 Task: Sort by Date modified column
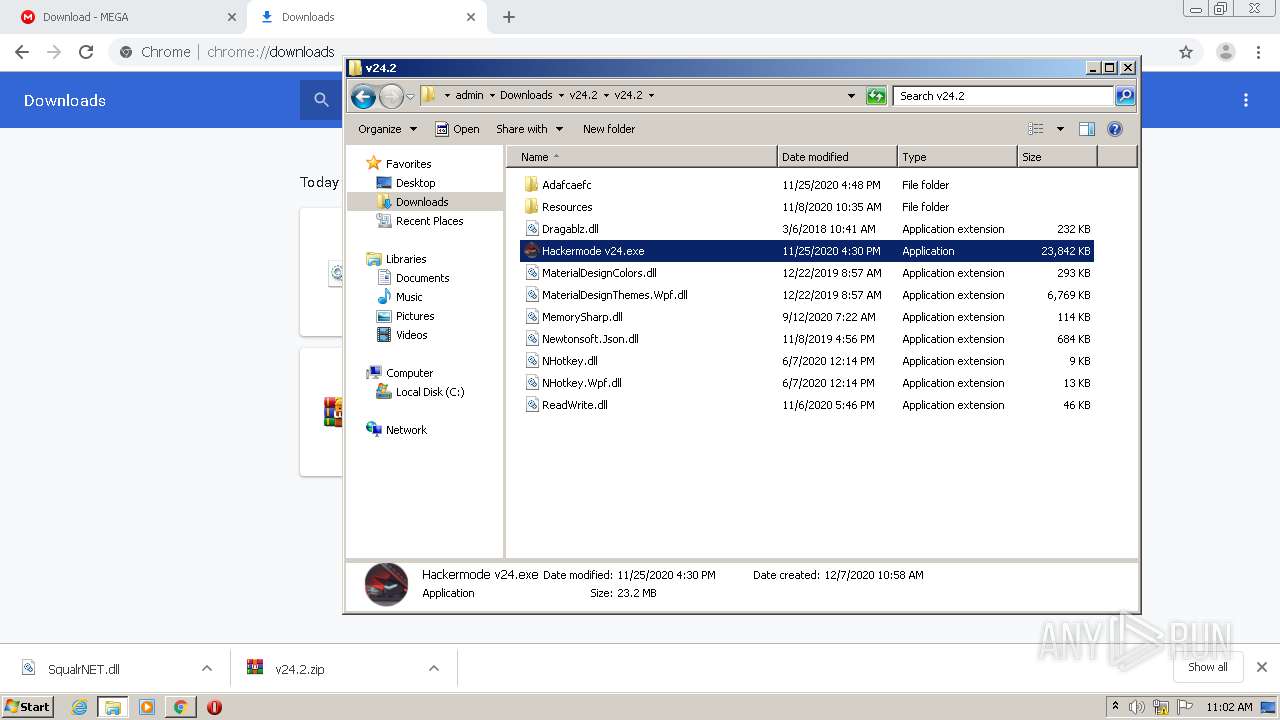click(x=837, y=157)
